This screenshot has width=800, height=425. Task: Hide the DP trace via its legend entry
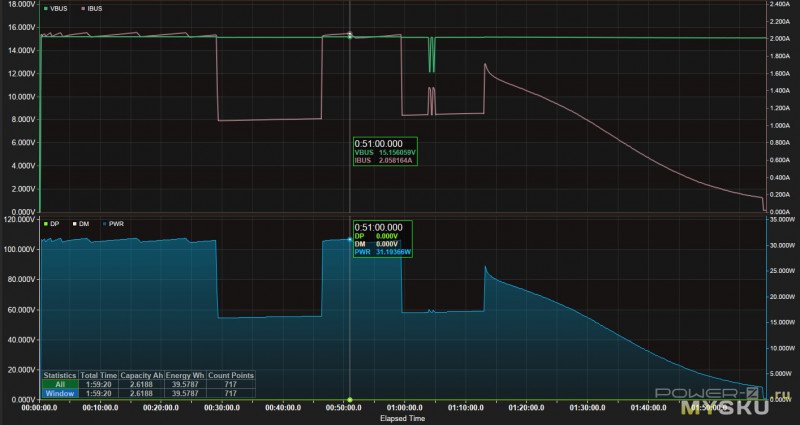point(54,223)
